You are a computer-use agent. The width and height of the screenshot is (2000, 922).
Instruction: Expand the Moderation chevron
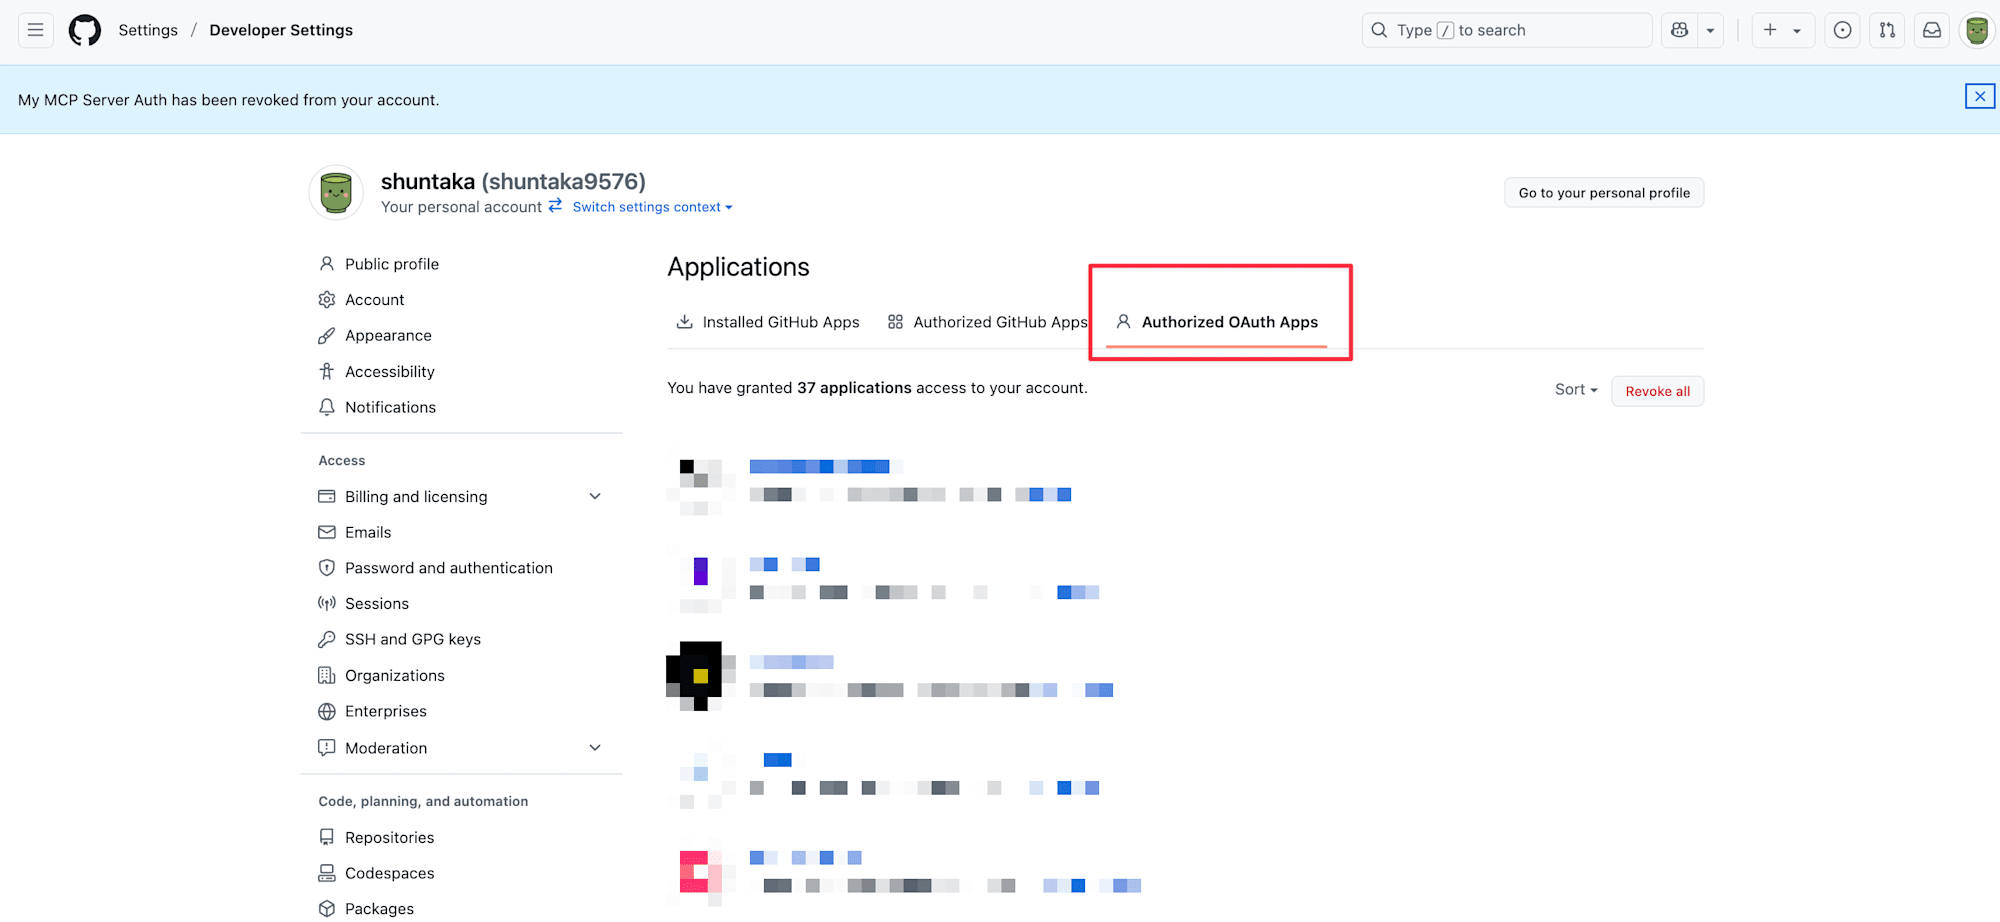coord(595,748)
